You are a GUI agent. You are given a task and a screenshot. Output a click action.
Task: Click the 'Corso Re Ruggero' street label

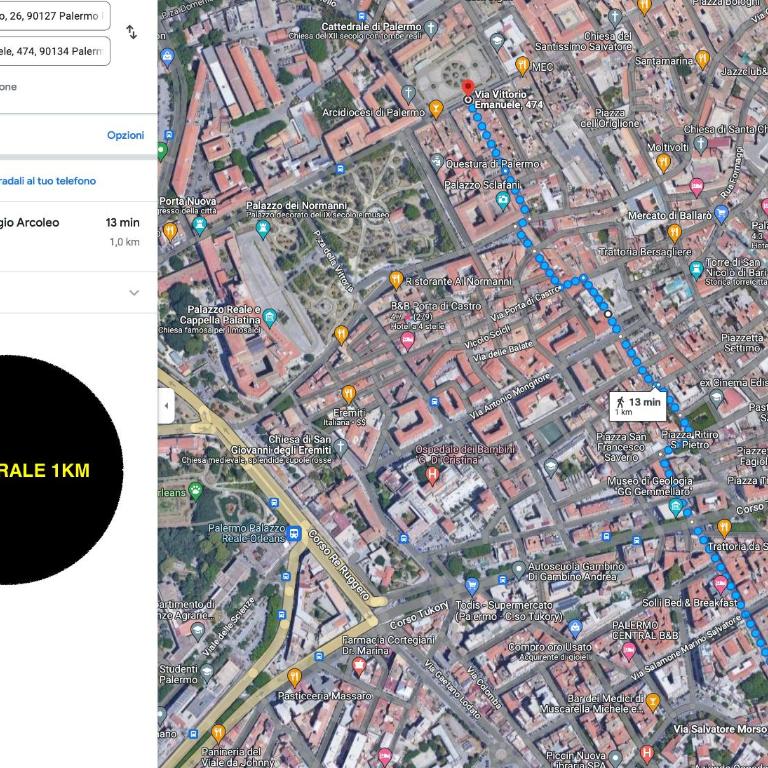[x=338, y=564]
